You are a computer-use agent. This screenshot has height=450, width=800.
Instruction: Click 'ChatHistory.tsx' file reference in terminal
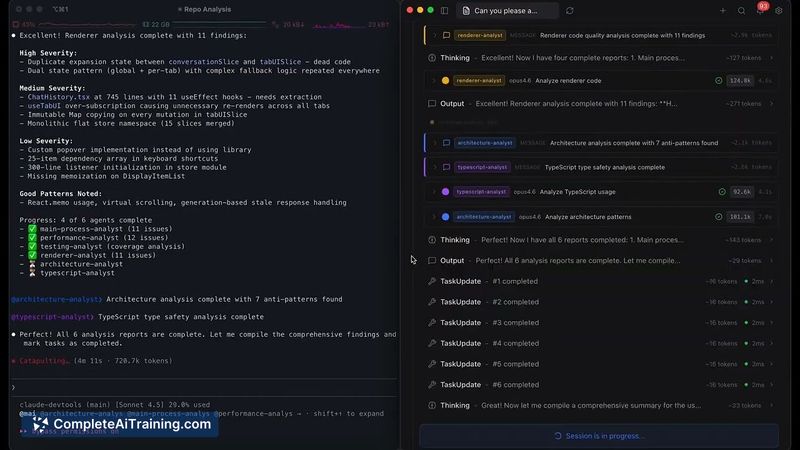tap(59, 97)
